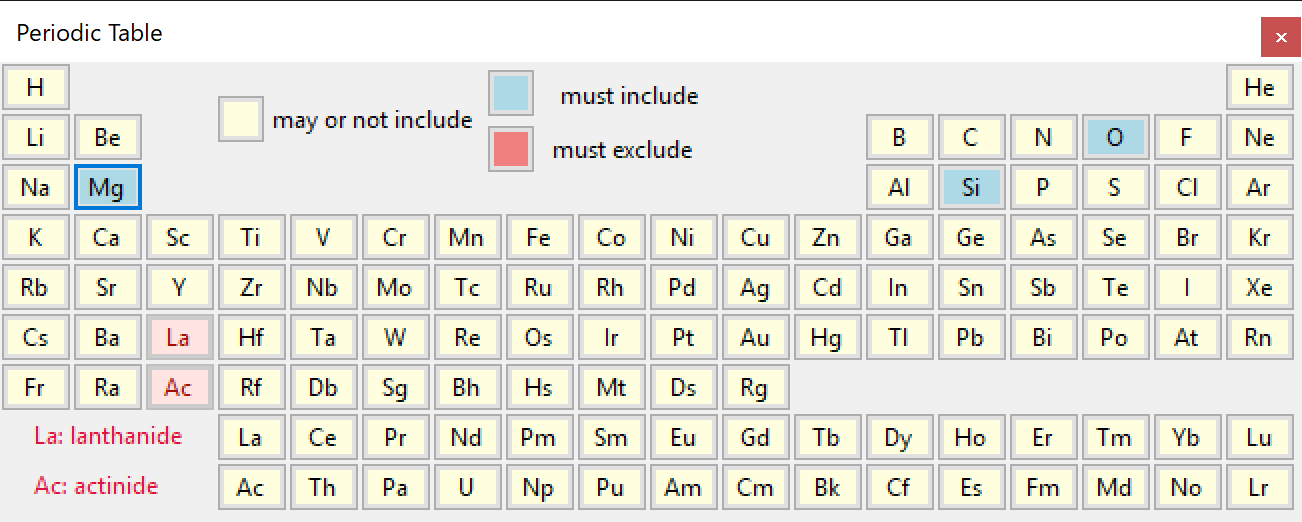Click the Sn (tin) element
The width and height of the screenshot is (1302, 522).
(x=971, y=287)
